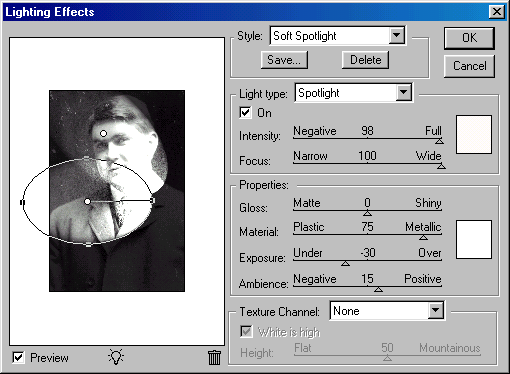Click the ellipse's top edge handle

tap(87, 157)
